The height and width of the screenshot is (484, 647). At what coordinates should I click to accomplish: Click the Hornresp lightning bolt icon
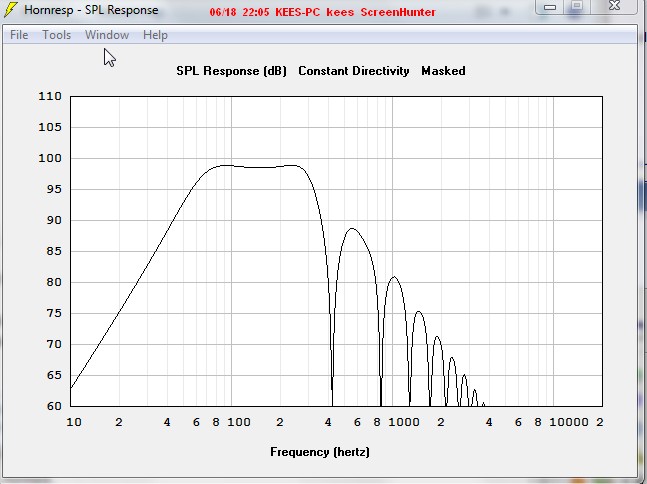point(10,9)
